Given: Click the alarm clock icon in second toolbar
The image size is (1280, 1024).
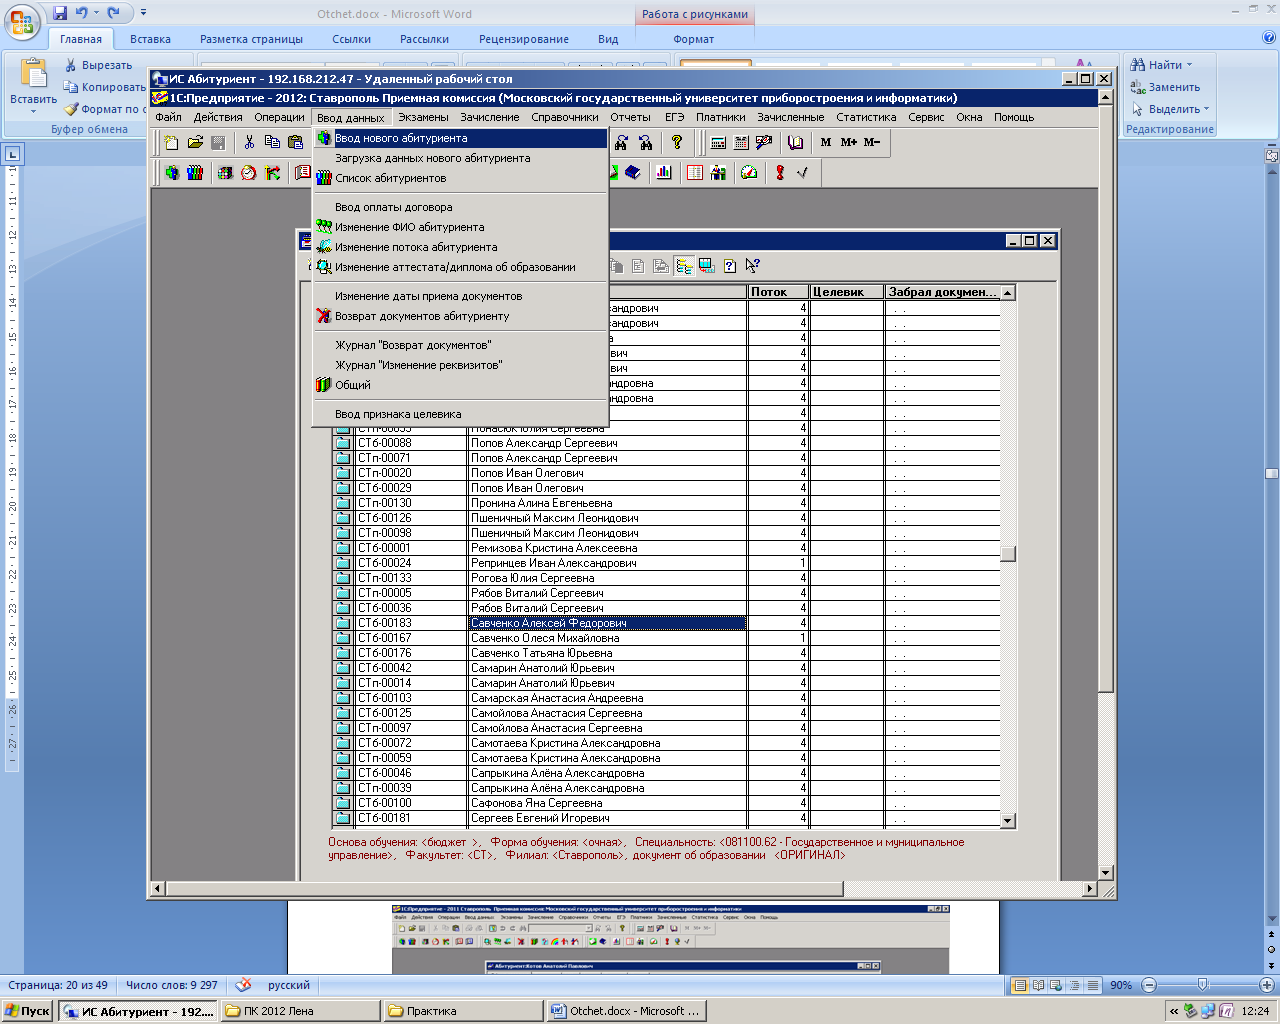Looking at the screenshot, I should (248, 173).
